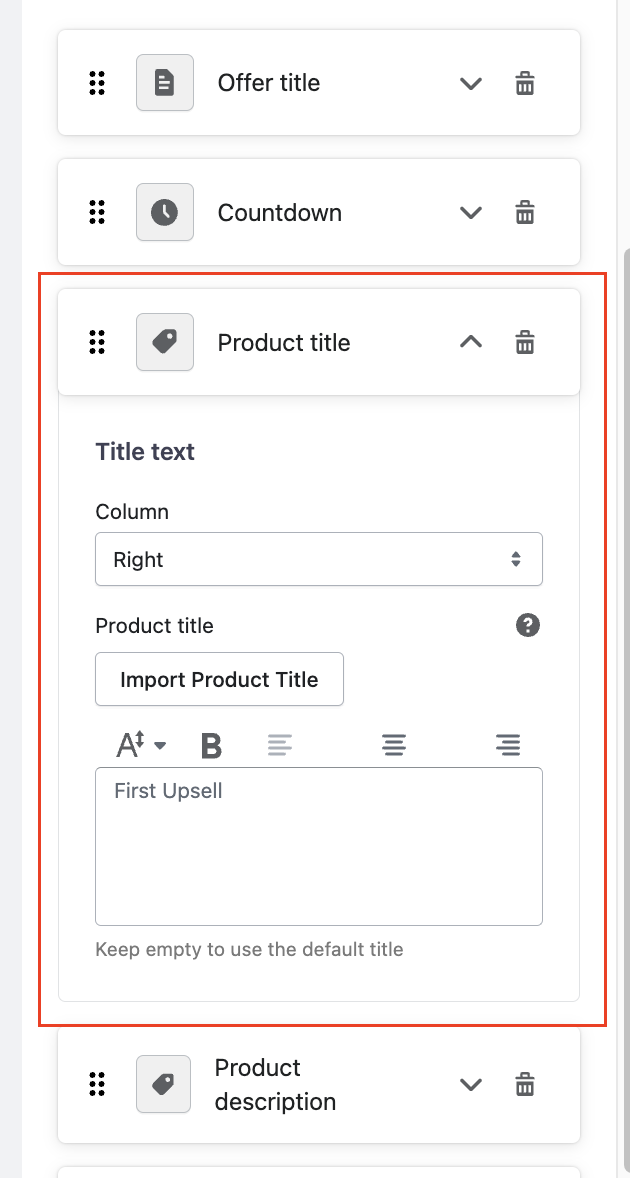
Task: Open the Product title help icon
Action: pos(528,626)
